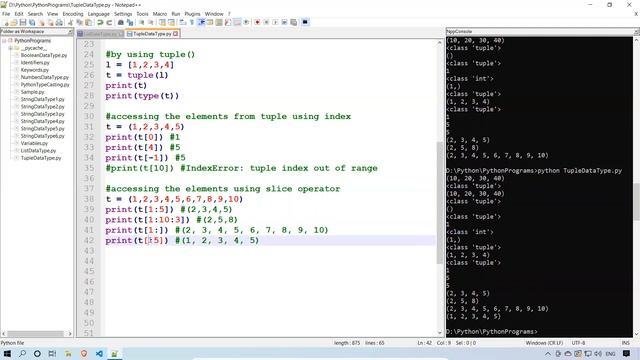Select the vertical scrollbar of the editor

440,202
